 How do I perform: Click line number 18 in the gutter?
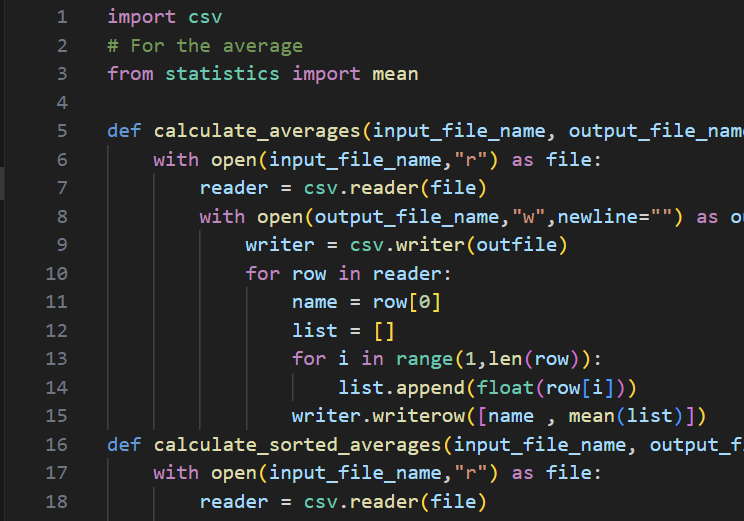coord(56,502)
